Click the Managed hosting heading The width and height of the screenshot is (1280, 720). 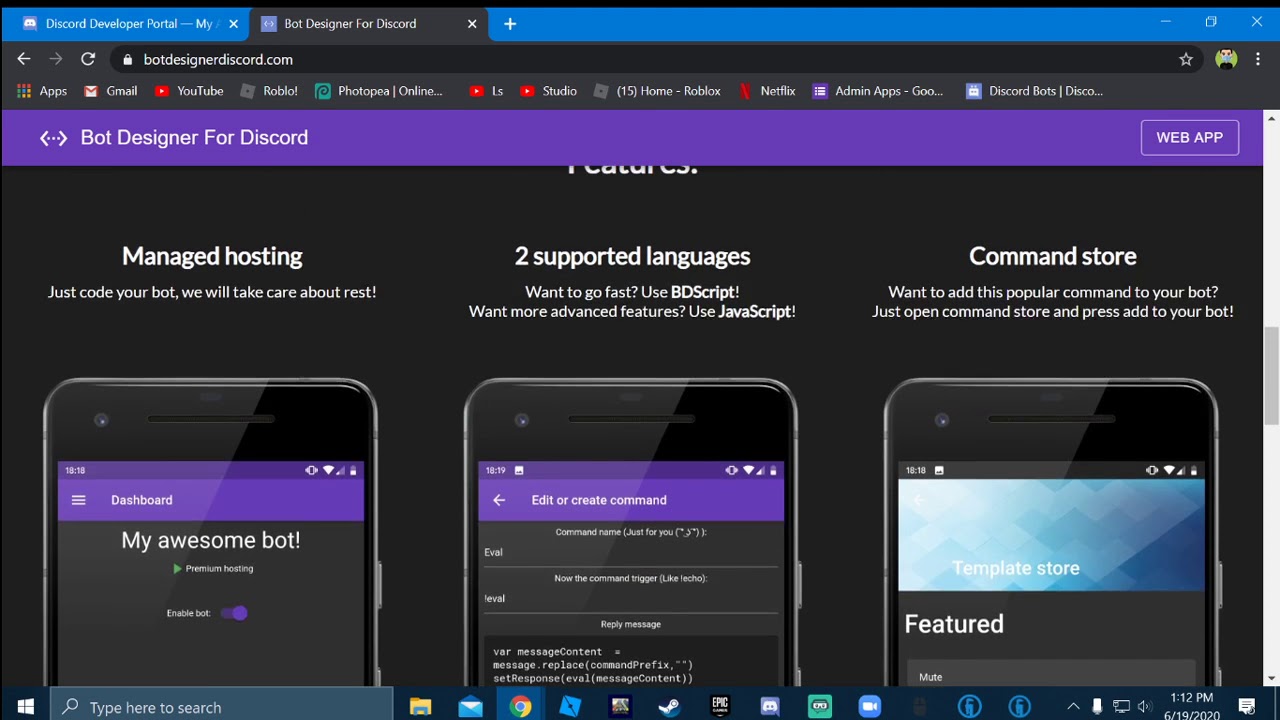(212, 256)
